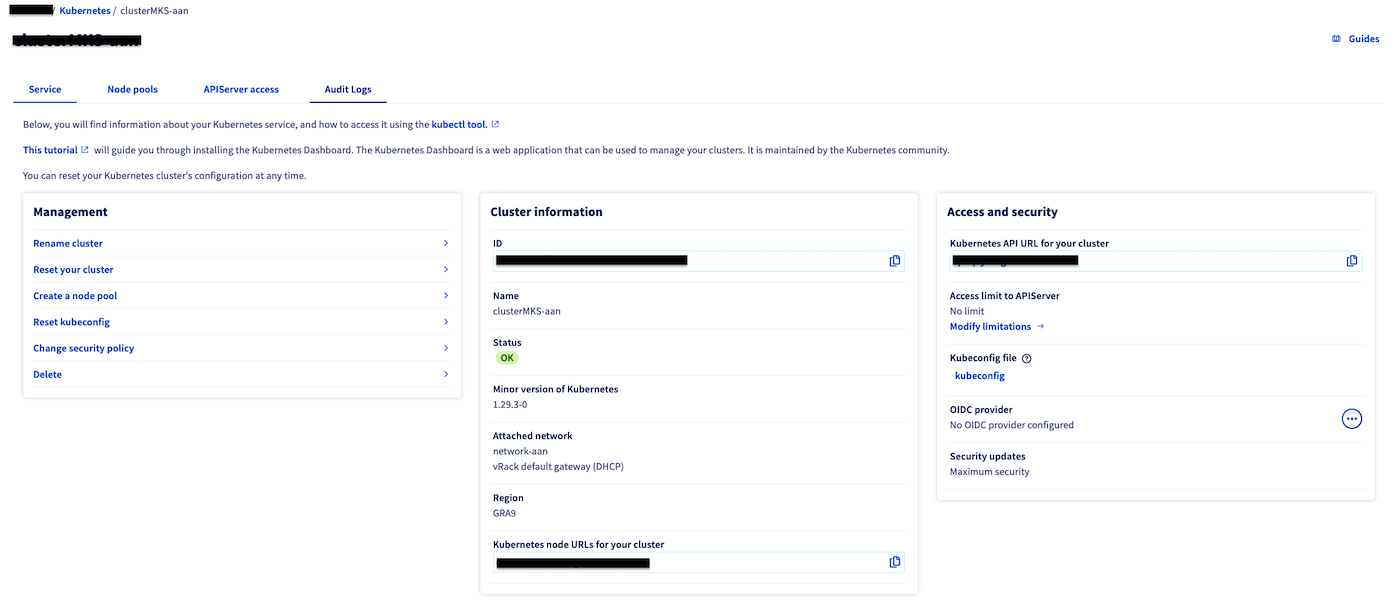Open the OIDC provider options menu
This screenshot has width=1400, height=608.
(x=1352, y=418)
